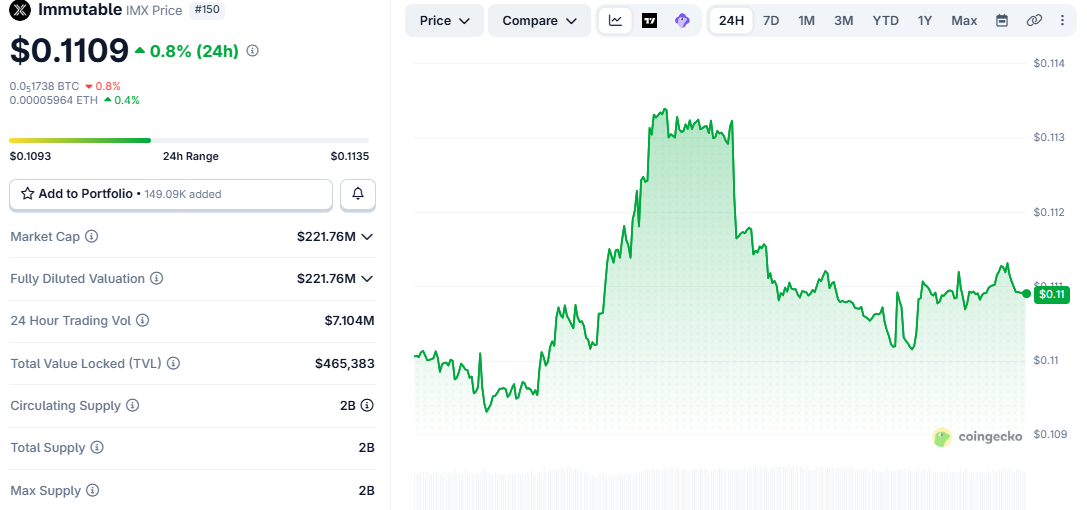Click the $0.1093 range low value
Image resolution: width=1087 pixels, height=510 pixels.
click(x=30, y=156)
